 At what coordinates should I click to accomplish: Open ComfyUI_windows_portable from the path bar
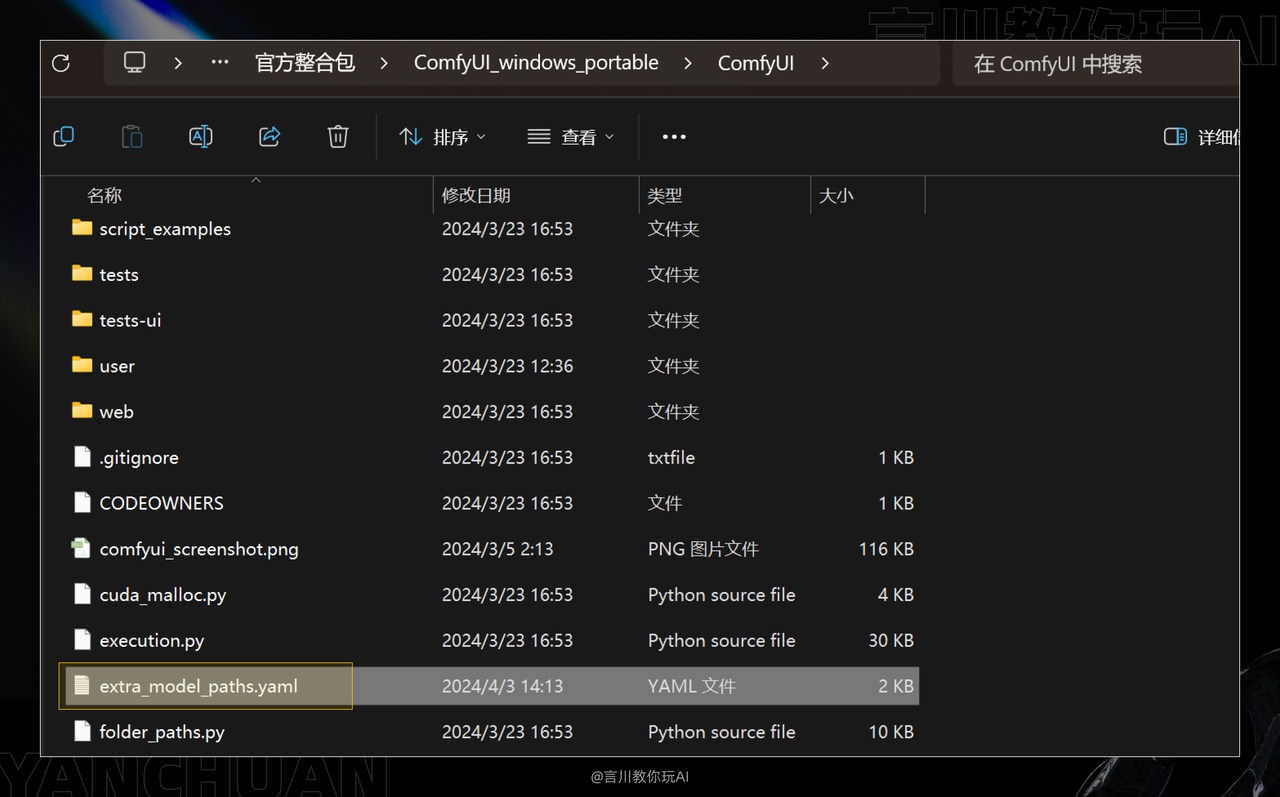536,62
